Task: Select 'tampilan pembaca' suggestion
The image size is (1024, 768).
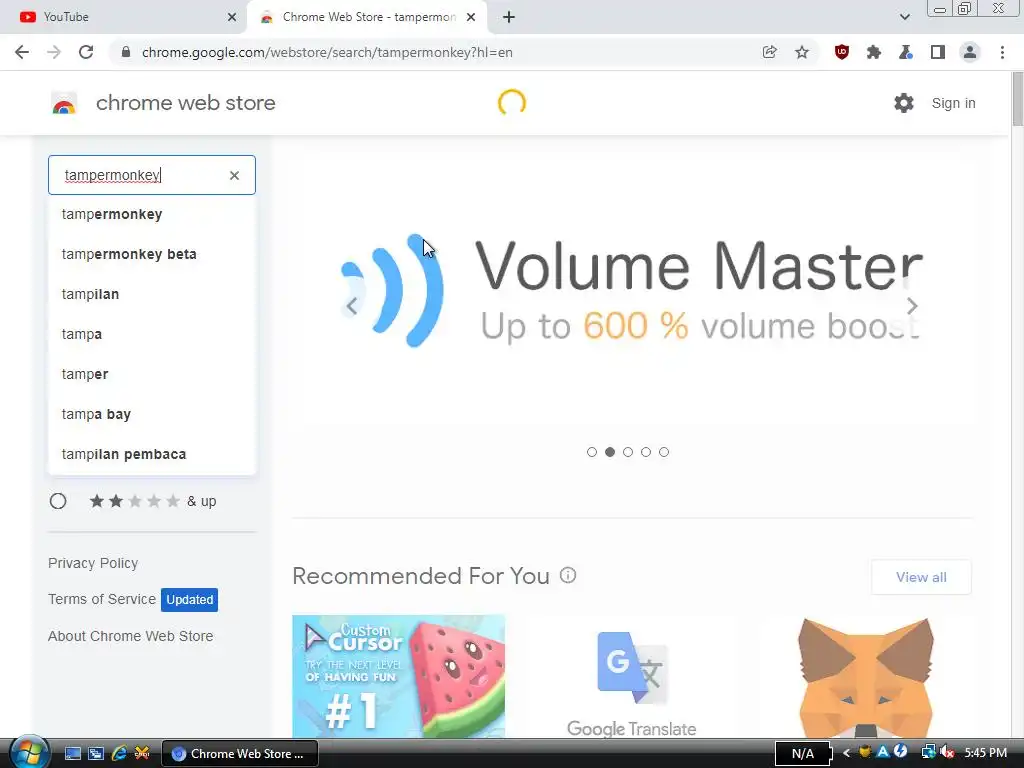Action: click(152, 454)
